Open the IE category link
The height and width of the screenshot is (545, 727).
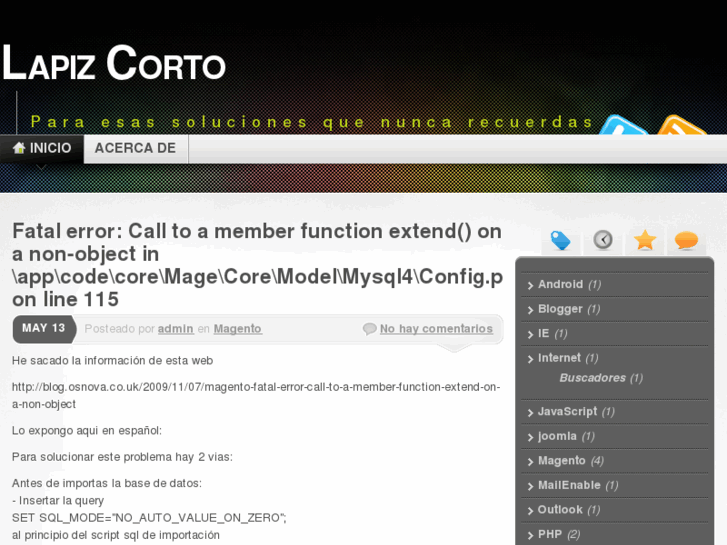[543, 333]
